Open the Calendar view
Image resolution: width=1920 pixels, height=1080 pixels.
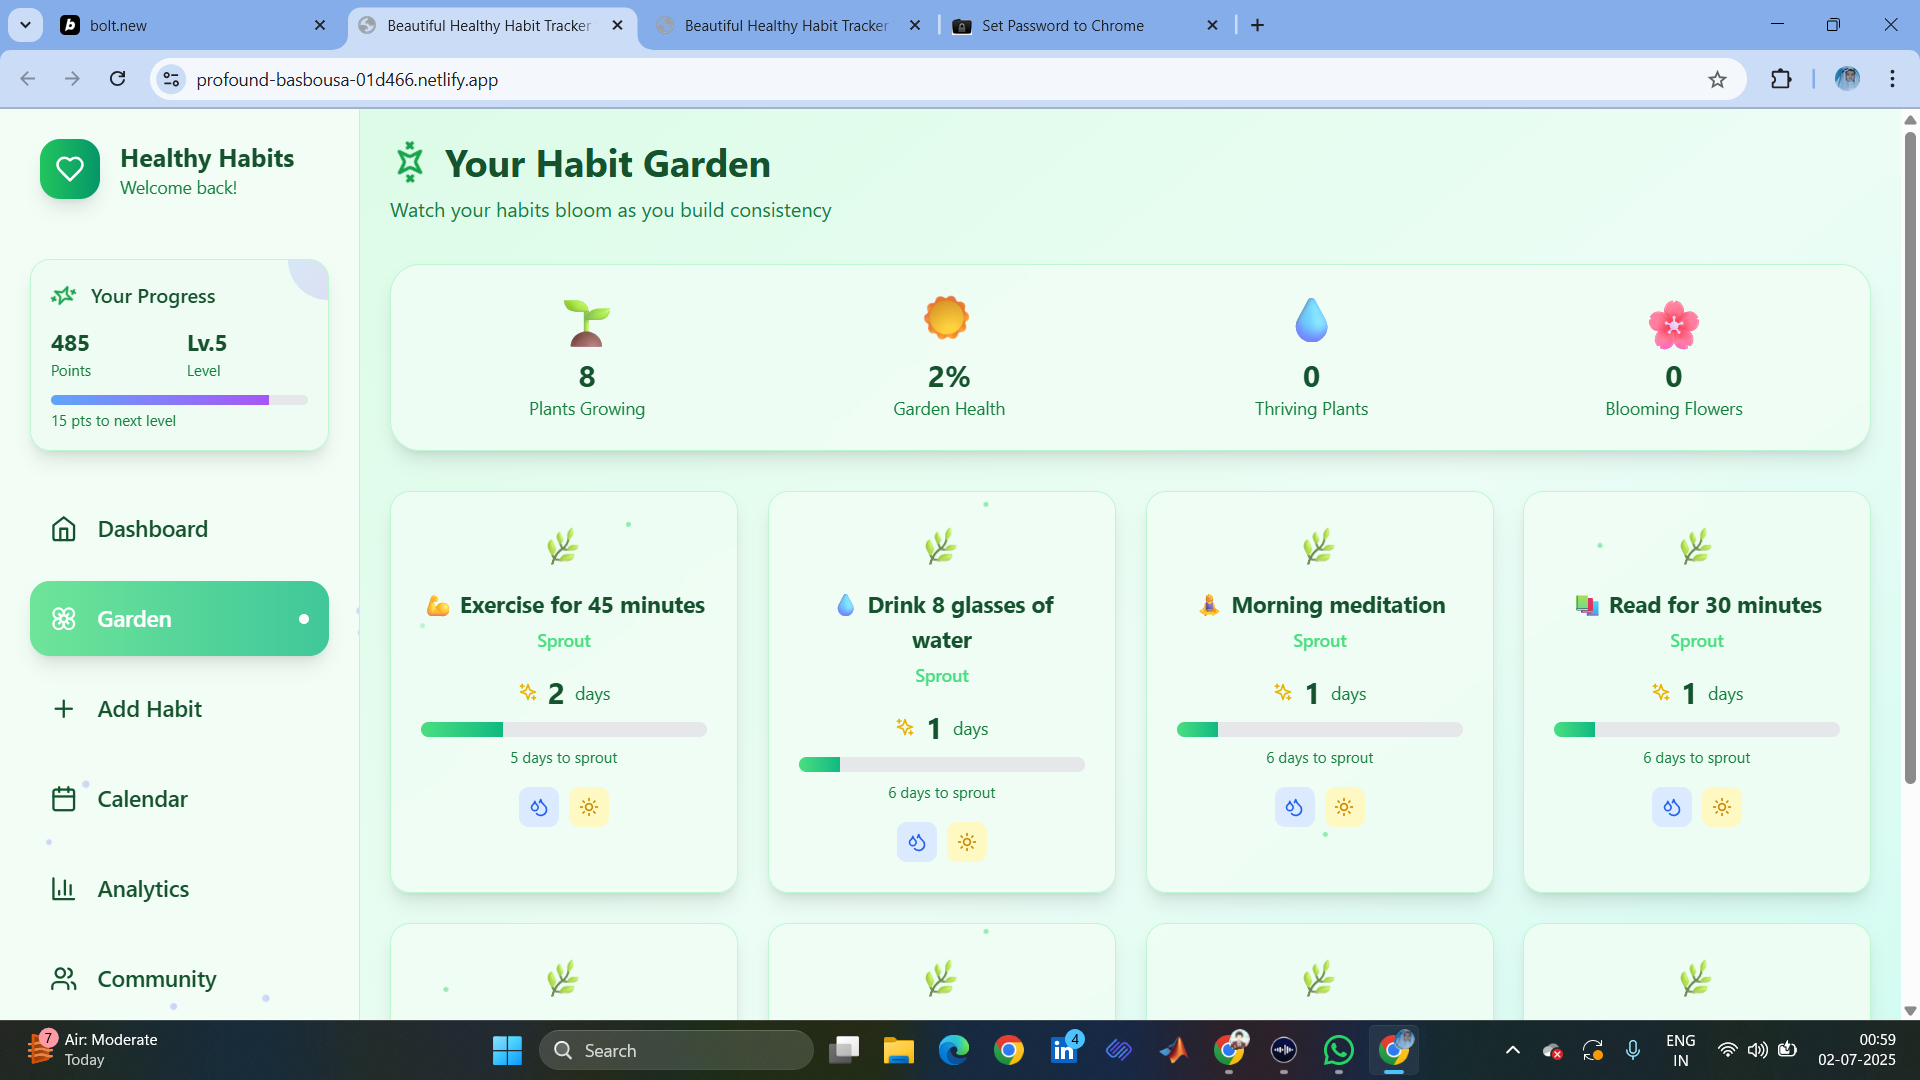142,799
